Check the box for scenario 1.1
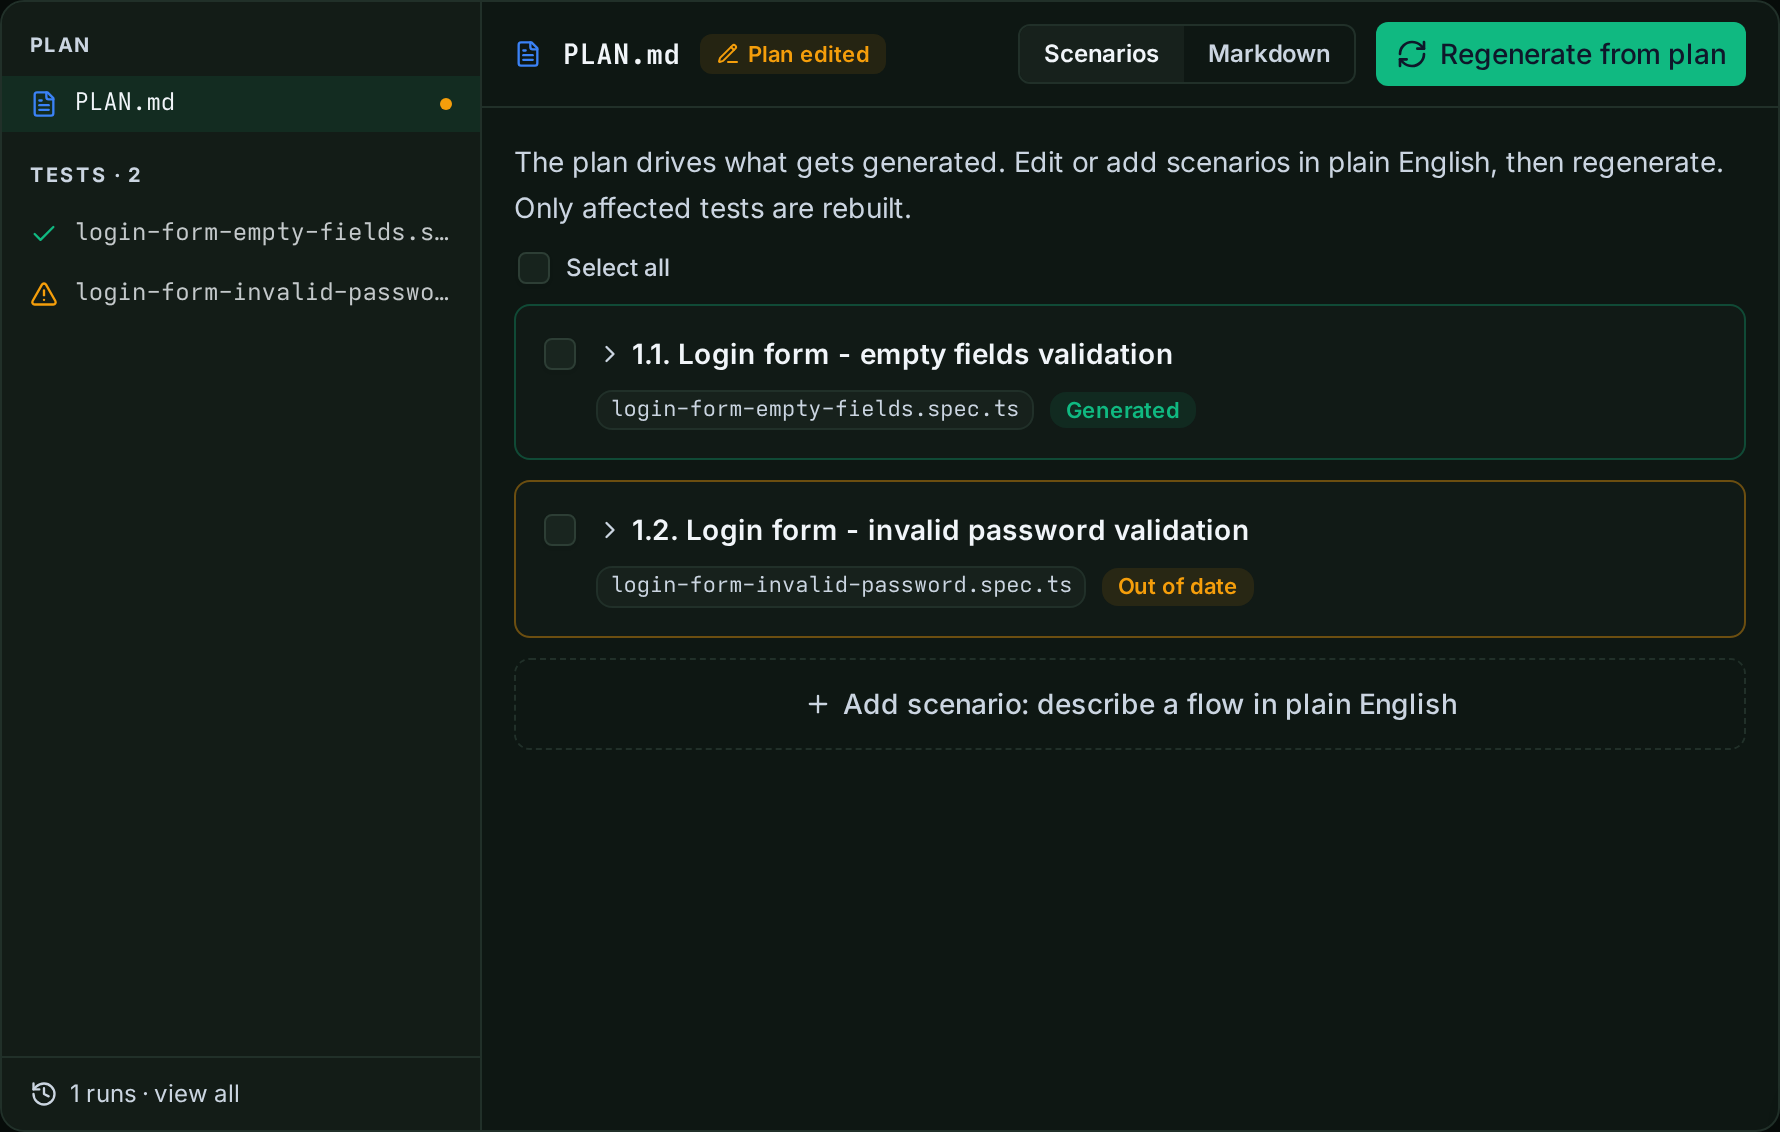 [x=560, y=354]
